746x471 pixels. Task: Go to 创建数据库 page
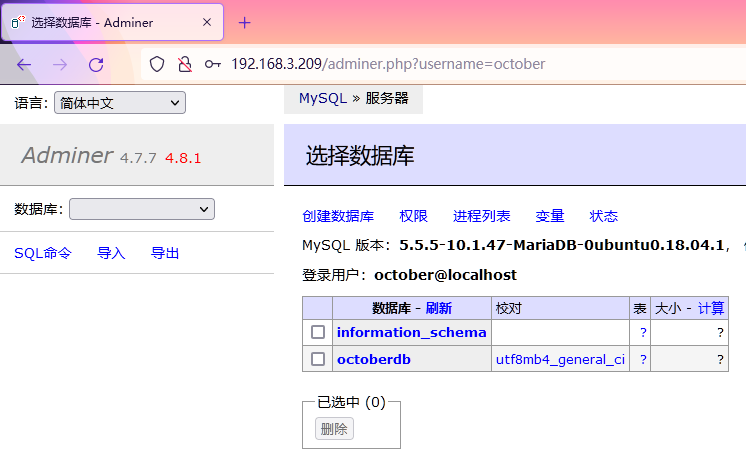tap(338, 216)
